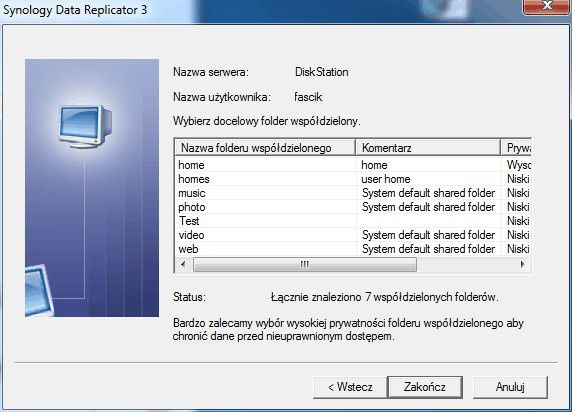This screenshot has height=412, width=572.
Task: Click the lower-left monitor graphic in banner
Action: [x=39, y=290]
